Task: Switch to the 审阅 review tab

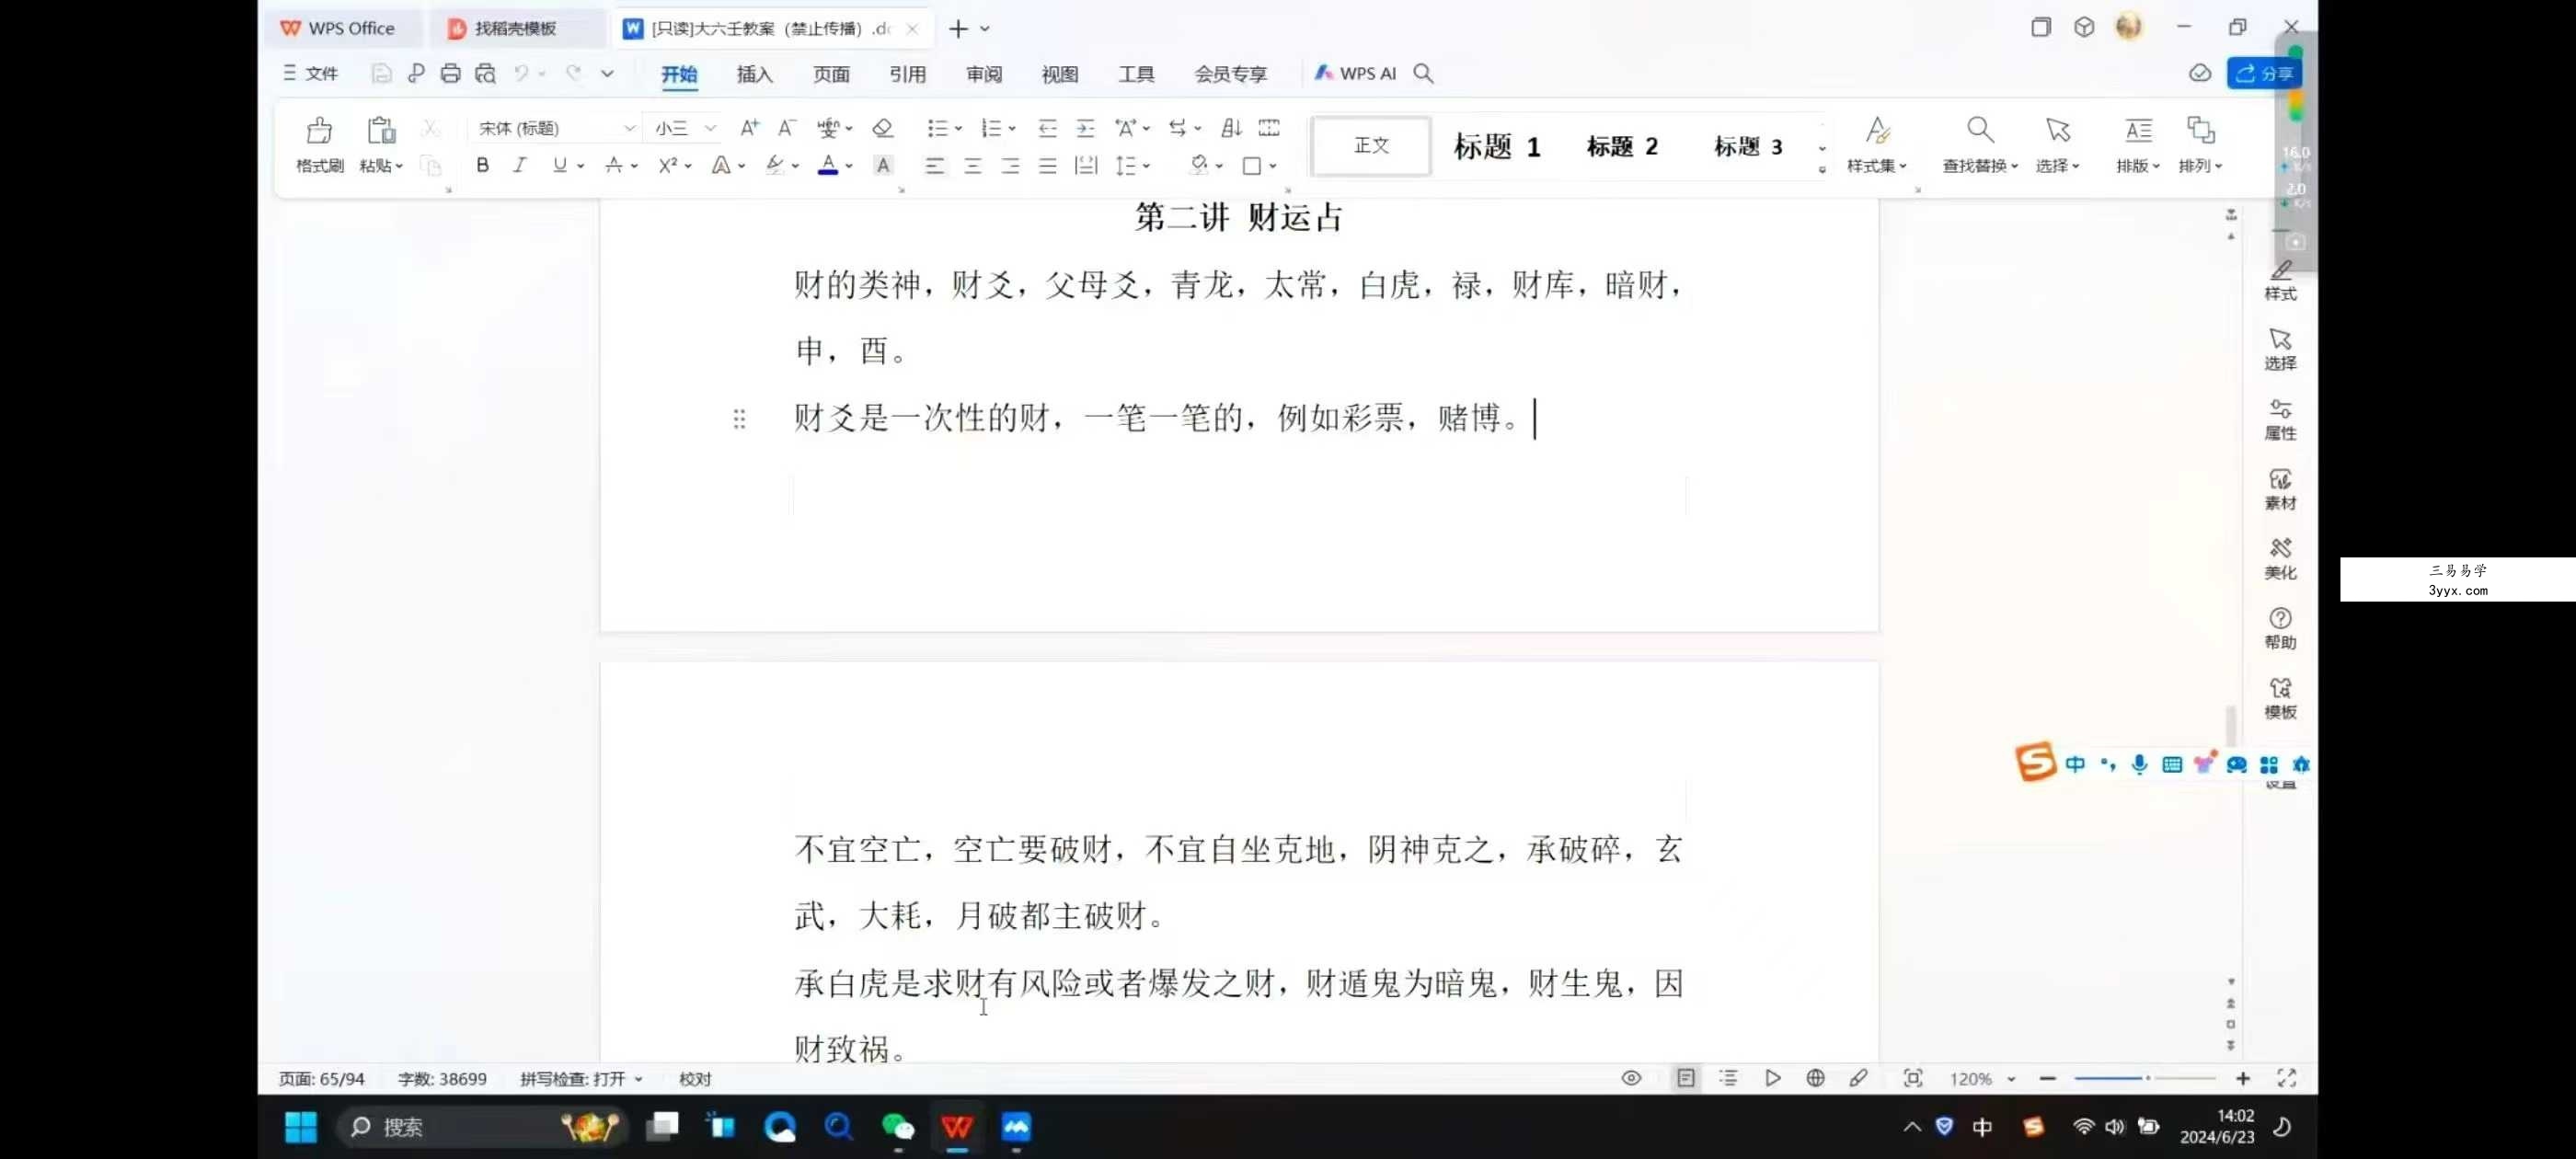Action: 983,74
